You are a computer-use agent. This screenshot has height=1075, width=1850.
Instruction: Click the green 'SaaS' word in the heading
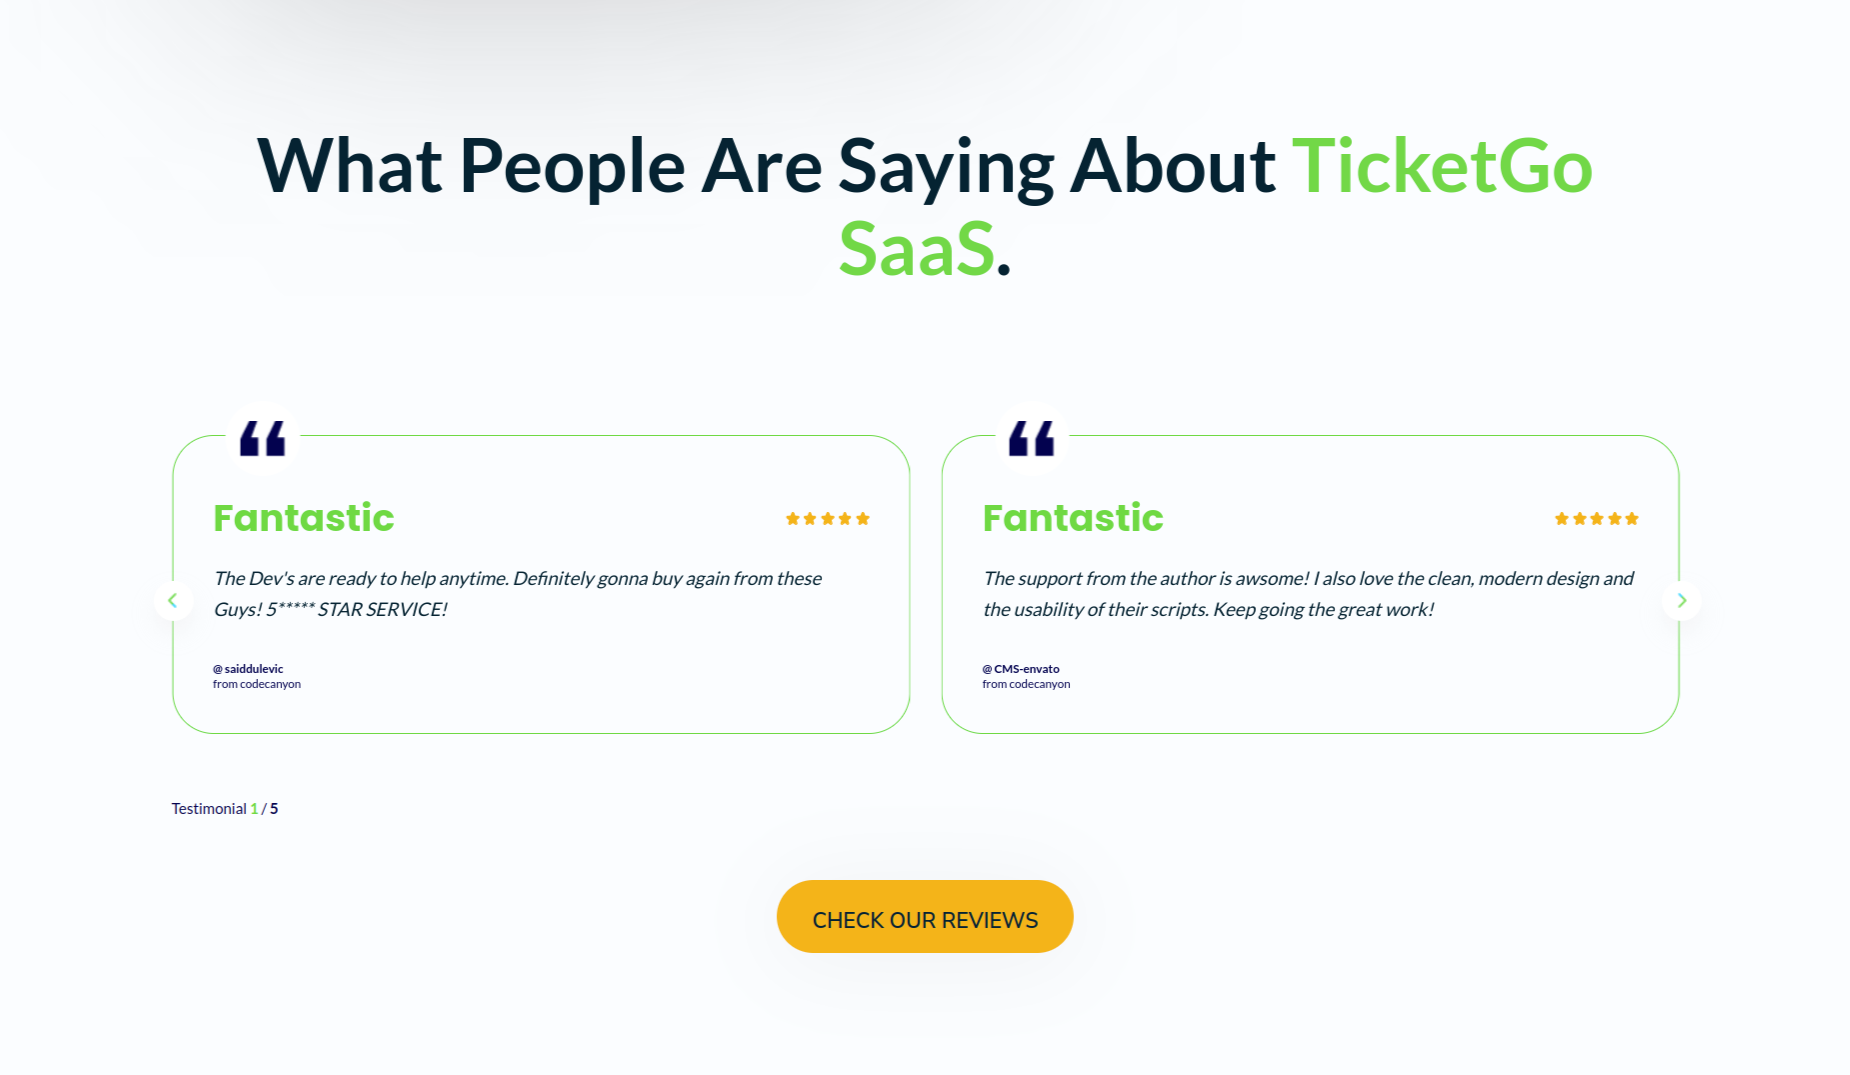pos(916,249)
